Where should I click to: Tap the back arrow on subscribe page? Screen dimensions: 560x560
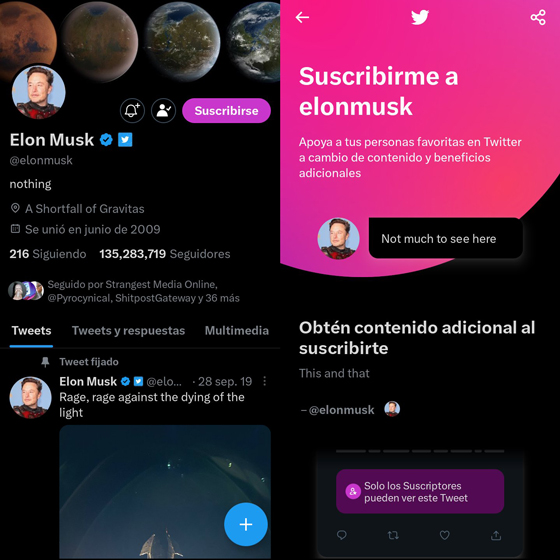(302, 17)
